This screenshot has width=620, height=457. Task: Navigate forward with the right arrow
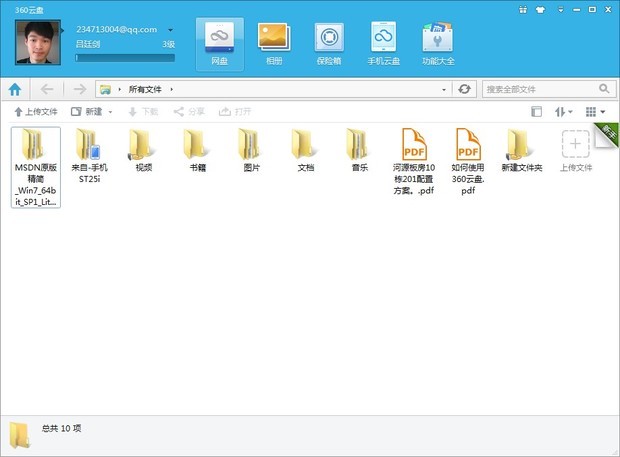point(79,89)
